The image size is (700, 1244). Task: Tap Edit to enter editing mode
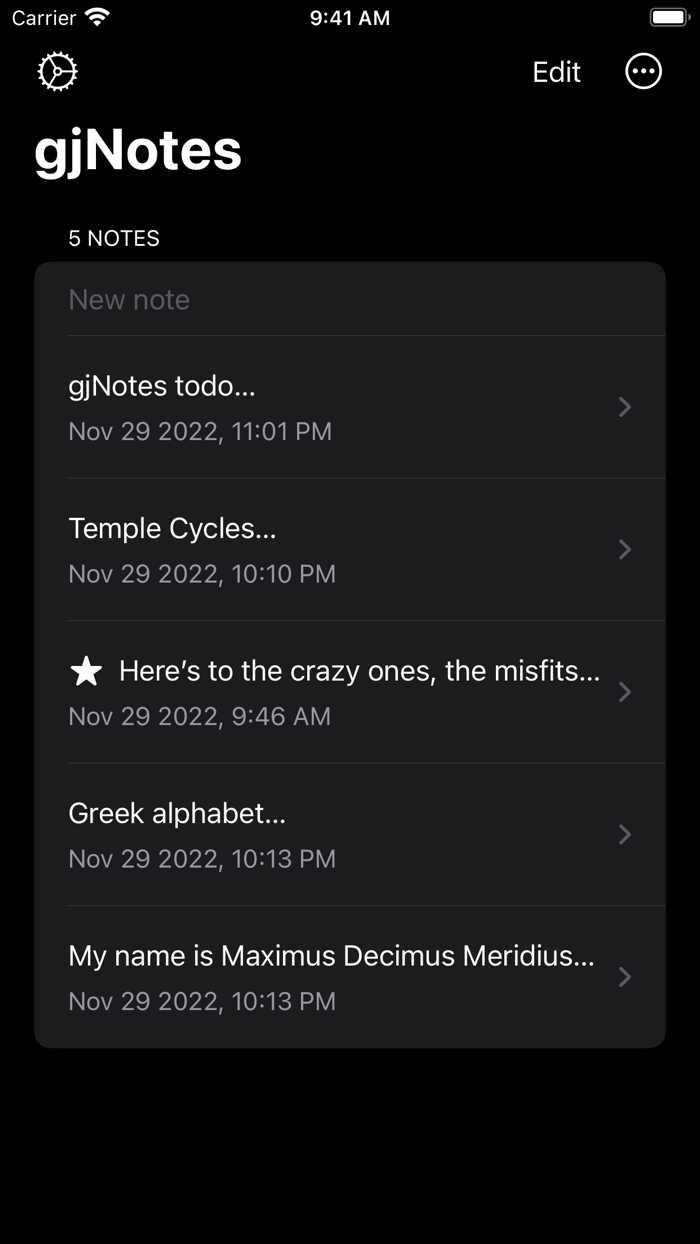point(556,71)
